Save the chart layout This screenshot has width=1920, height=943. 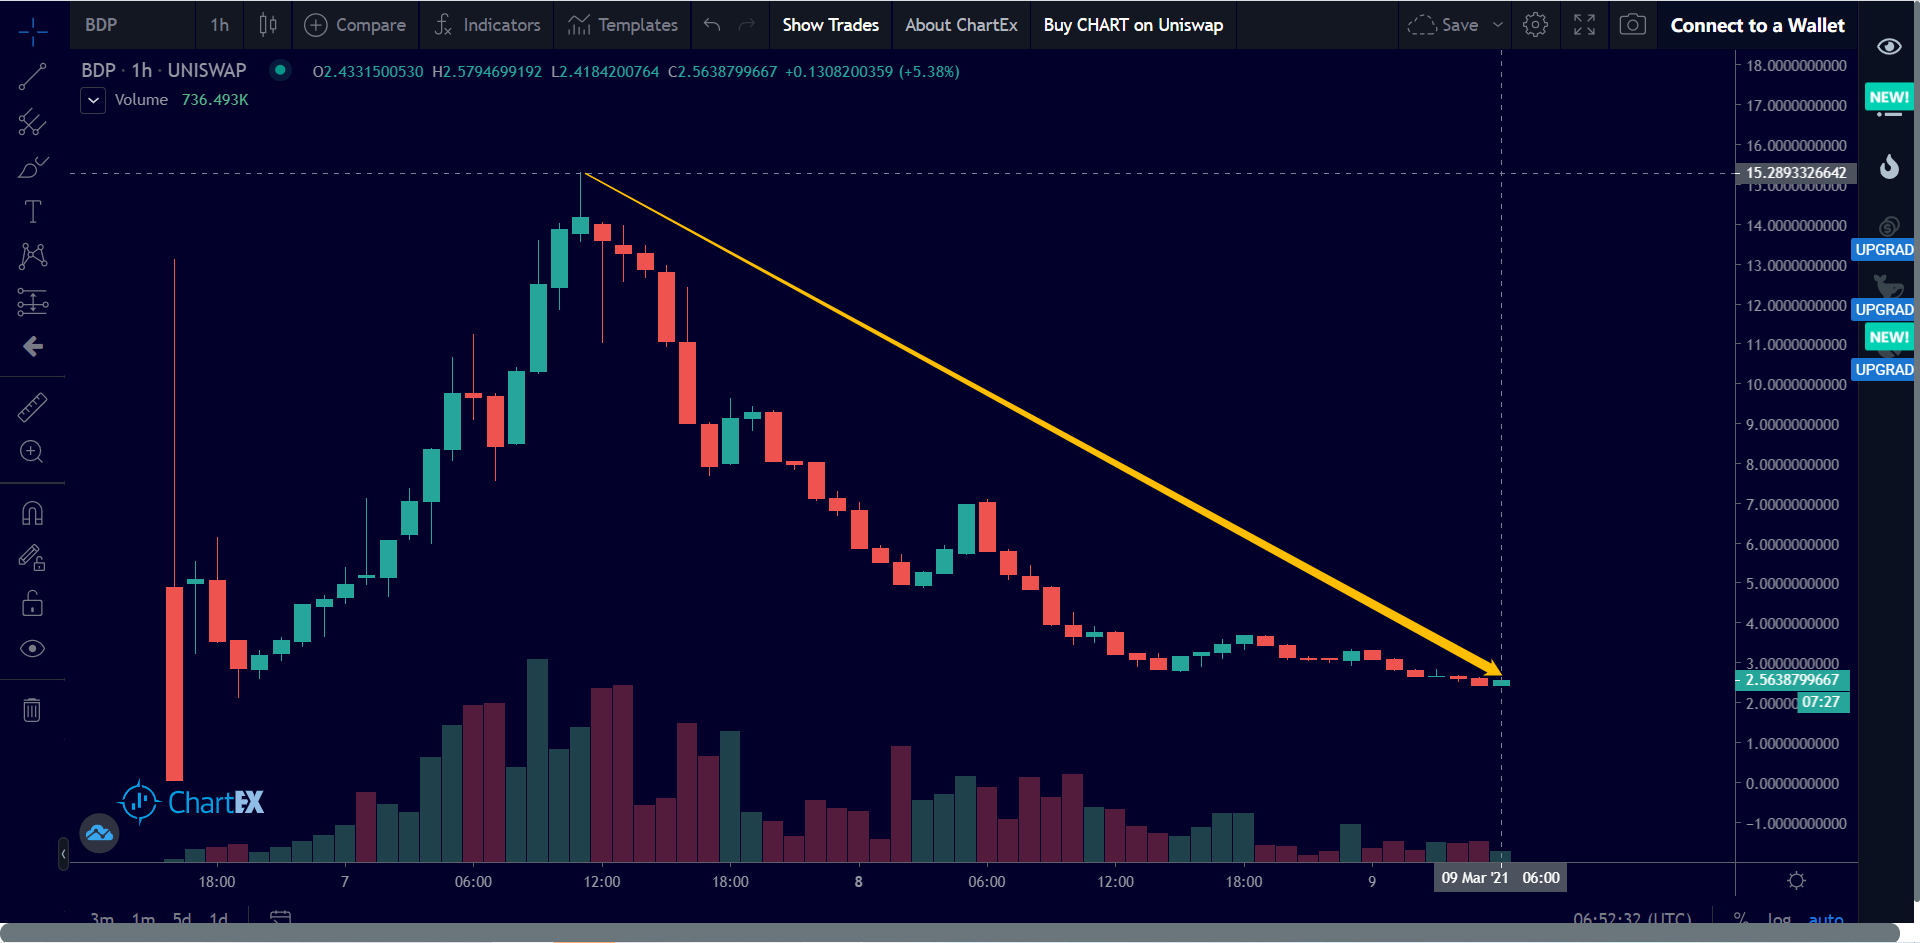point(1443,25)
